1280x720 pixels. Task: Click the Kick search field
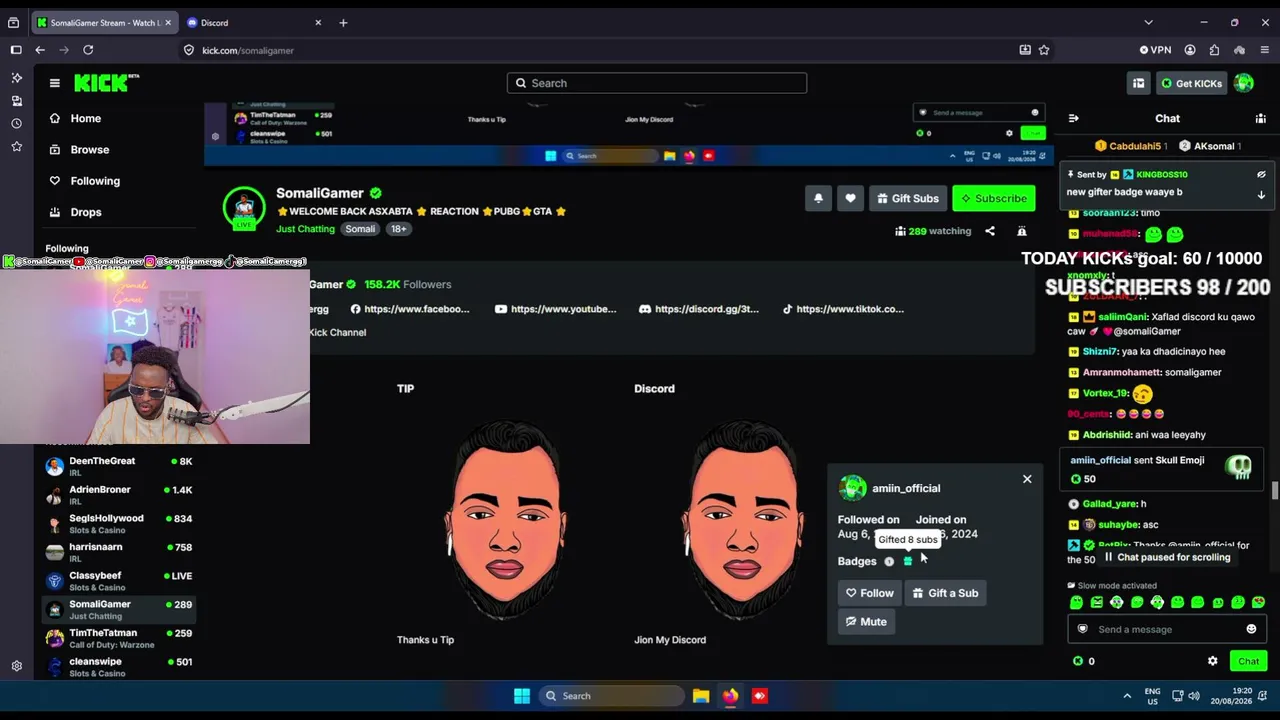pyautogui.click(x=657, y=83)
